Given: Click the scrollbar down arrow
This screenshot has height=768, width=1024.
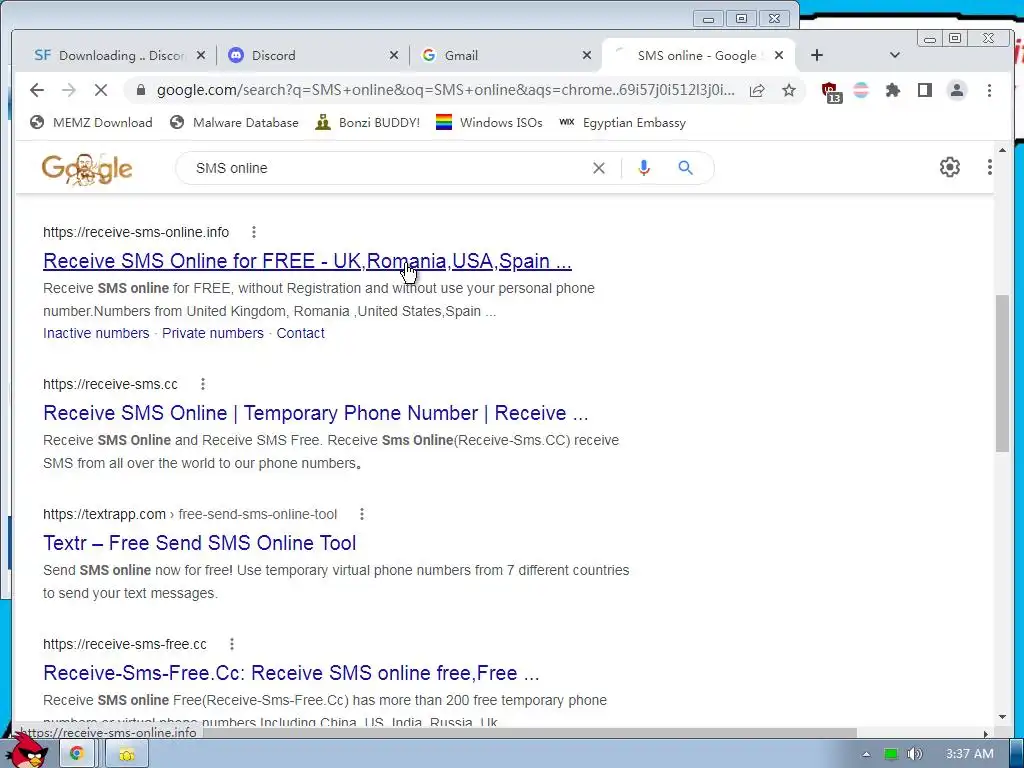Looking at the screenshot, I should 1002,717.
